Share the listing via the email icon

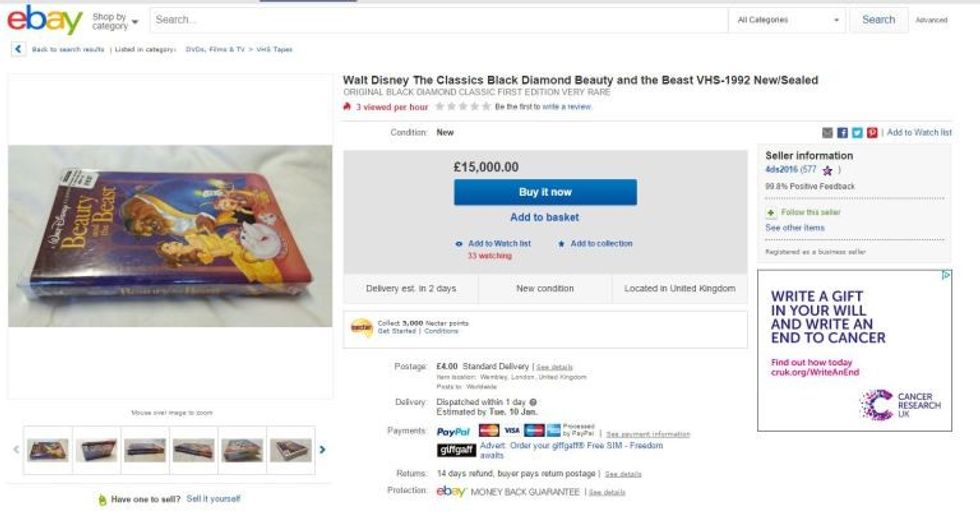tap(827, 132)
